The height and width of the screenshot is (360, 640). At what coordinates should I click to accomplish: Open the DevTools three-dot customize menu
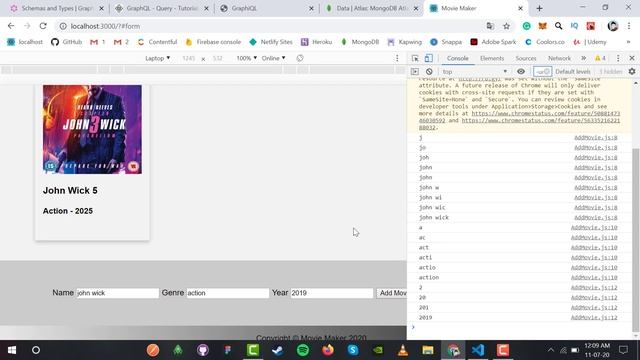(618, 58)
